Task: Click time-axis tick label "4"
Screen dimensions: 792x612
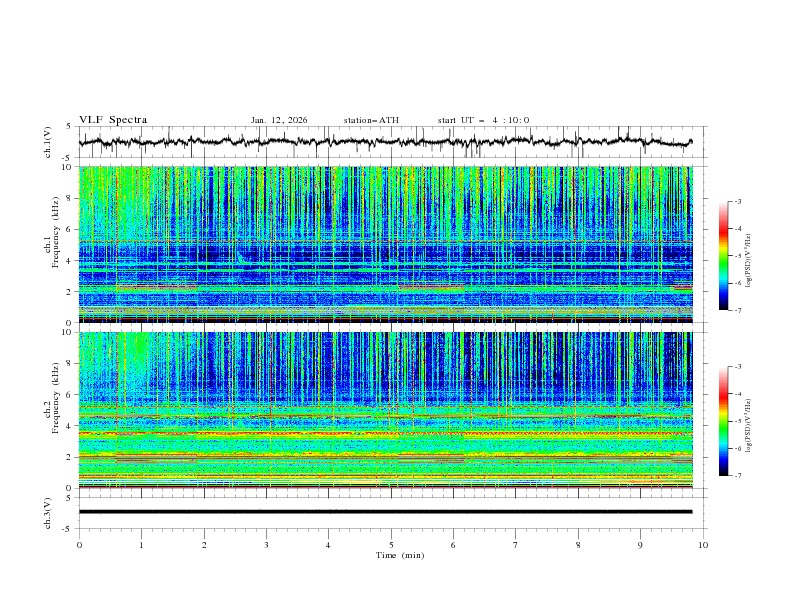Action: (328, 545)
